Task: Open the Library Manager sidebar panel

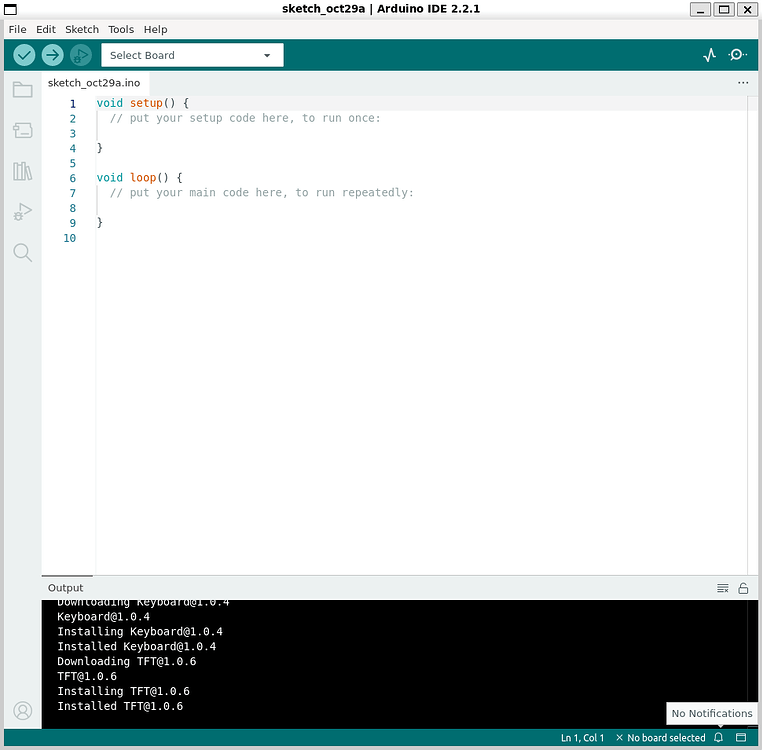Action: (22, 171)
